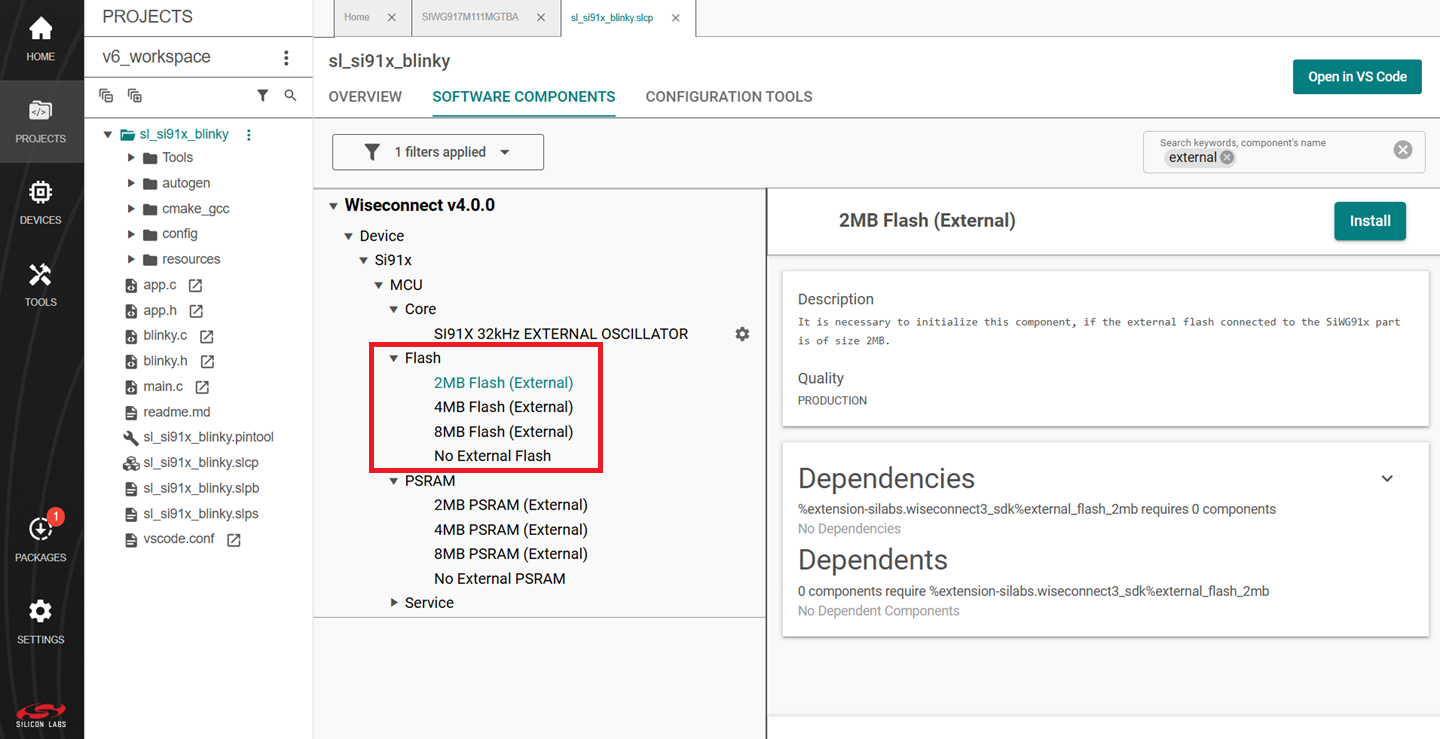Switch to the Configuration Tools tab
Viewport: 1440px width, 739px height.
click(x=728, y=97)
